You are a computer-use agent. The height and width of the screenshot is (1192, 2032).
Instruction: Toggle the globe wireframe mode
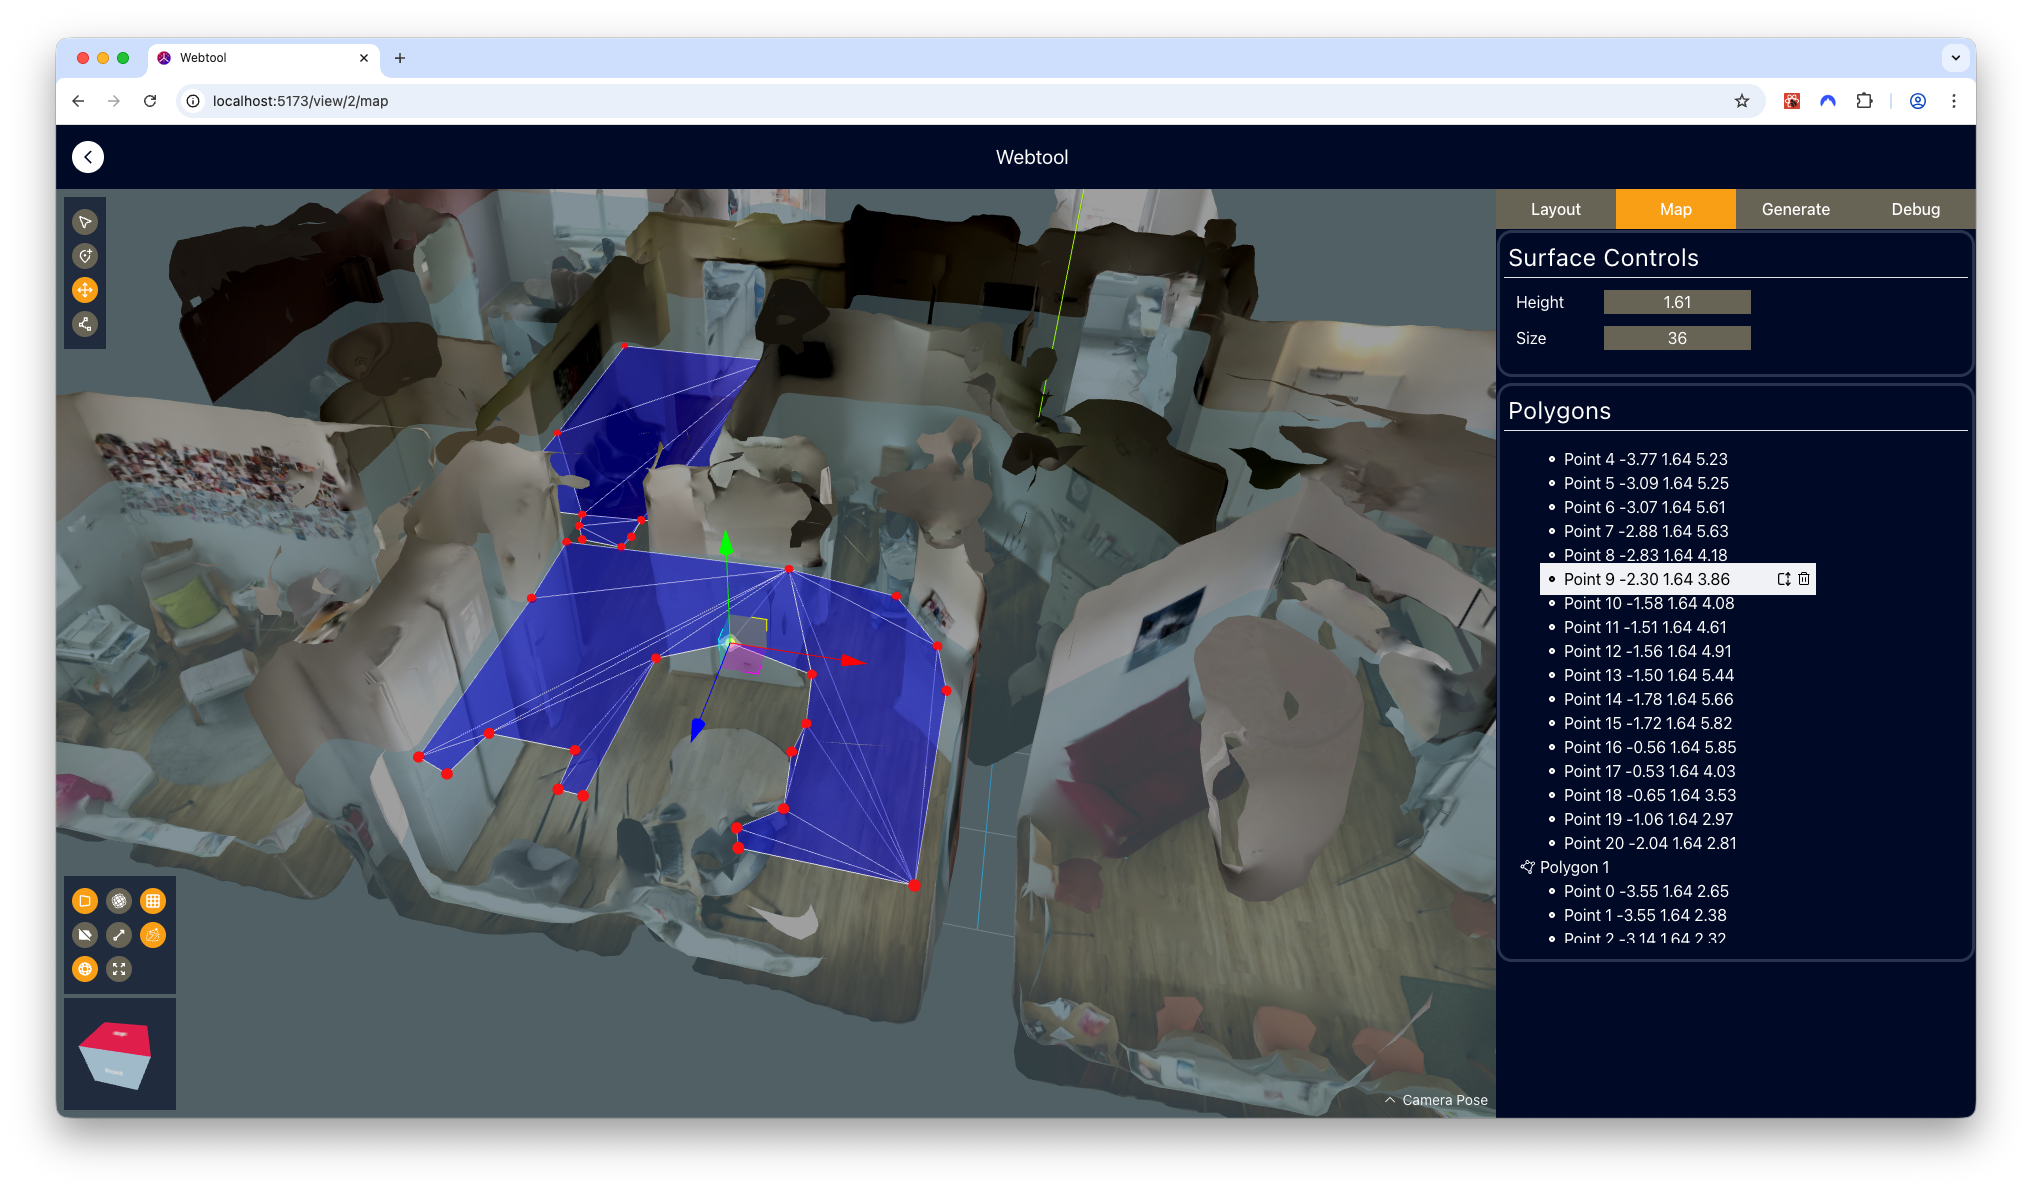[85, 969]
